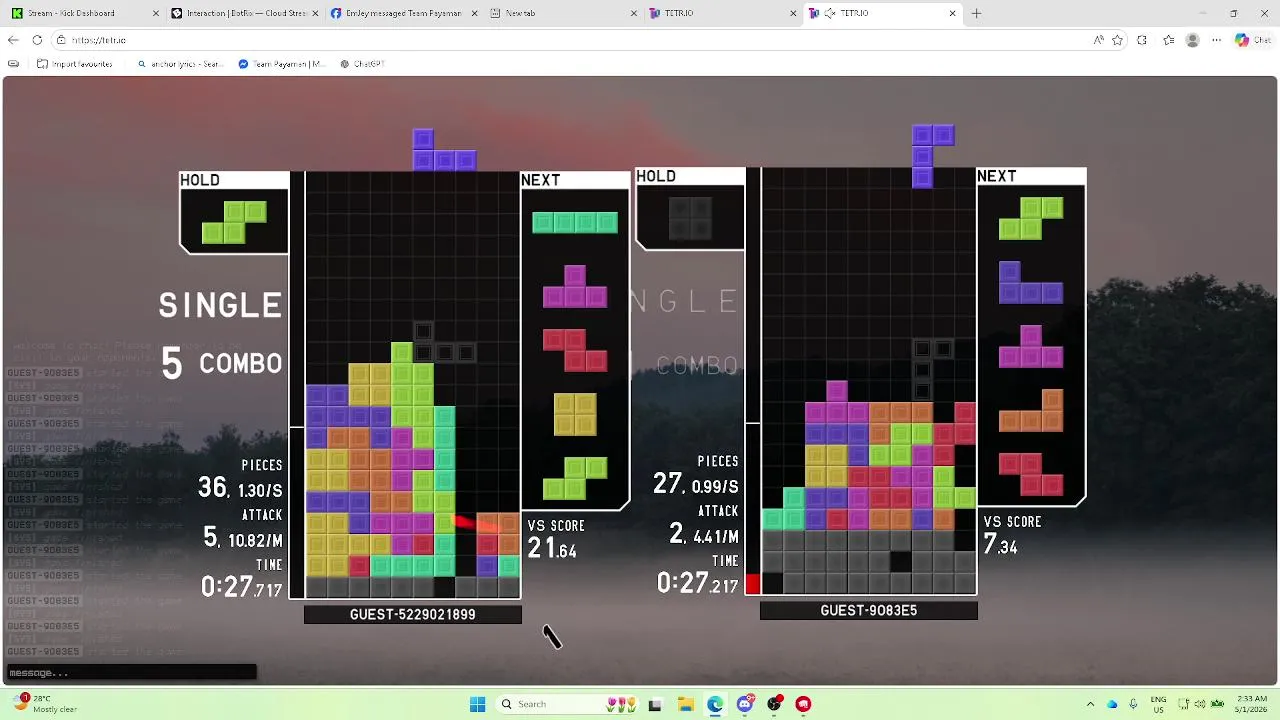The height and width of the screenshot is (720, 1280).
Task: Switch to Interaction Botrix Cloud Stream tab
Action: point(243,13)
